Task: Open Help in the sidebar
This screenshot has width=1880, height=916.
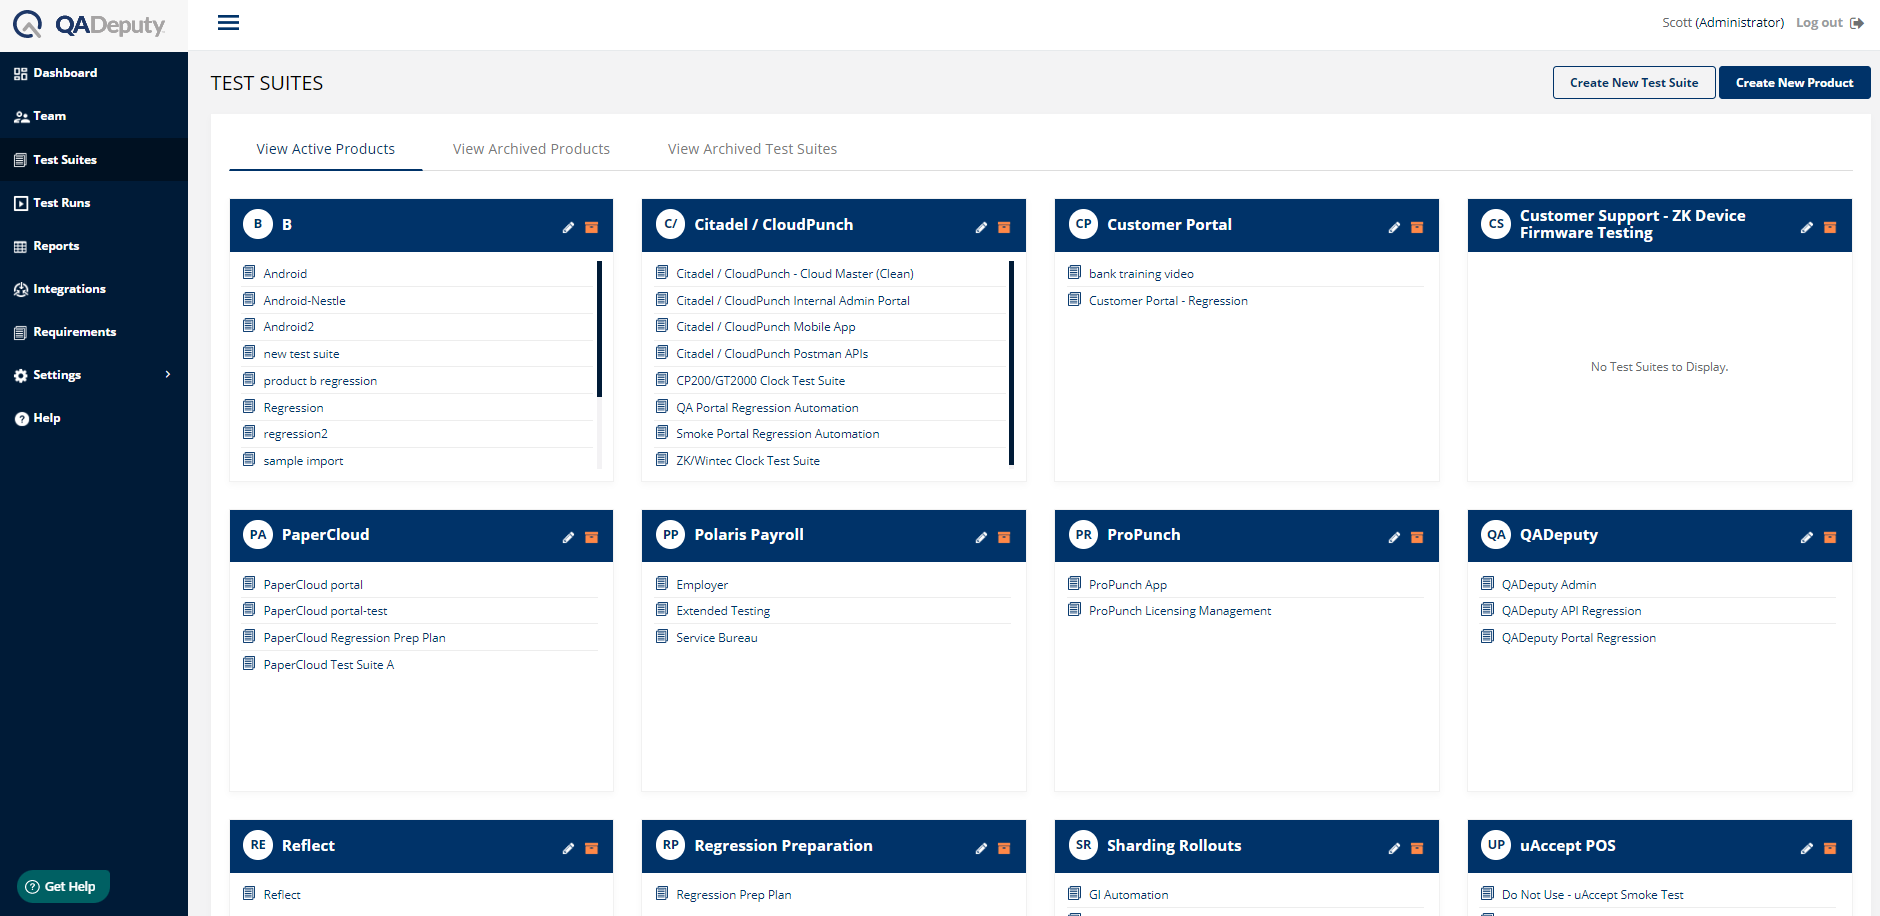Action: [x=94, y=418]
